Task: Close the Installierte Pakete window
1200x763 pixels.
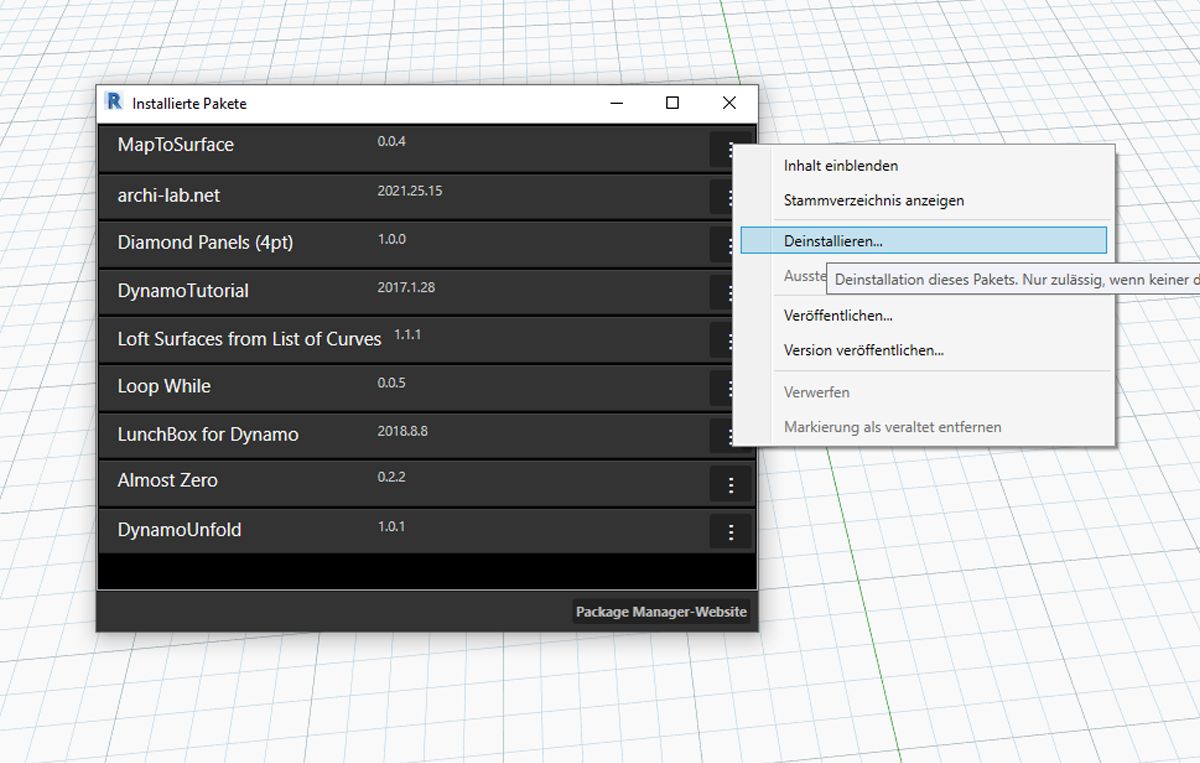Action: pyautogui.click(x=729, y=103)
